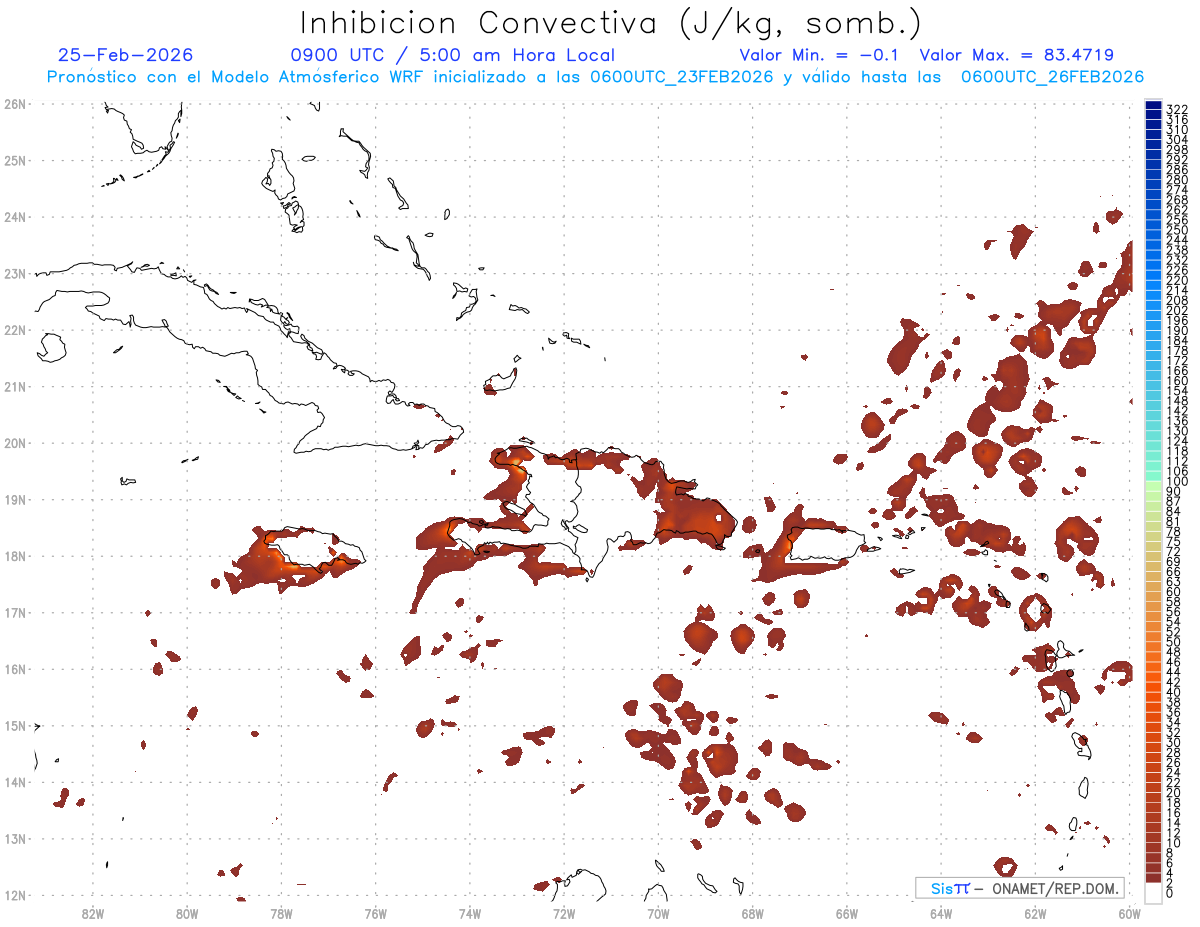Click the 24N latitude label
Screen dimensions: 1200x927
coord(15,217)
